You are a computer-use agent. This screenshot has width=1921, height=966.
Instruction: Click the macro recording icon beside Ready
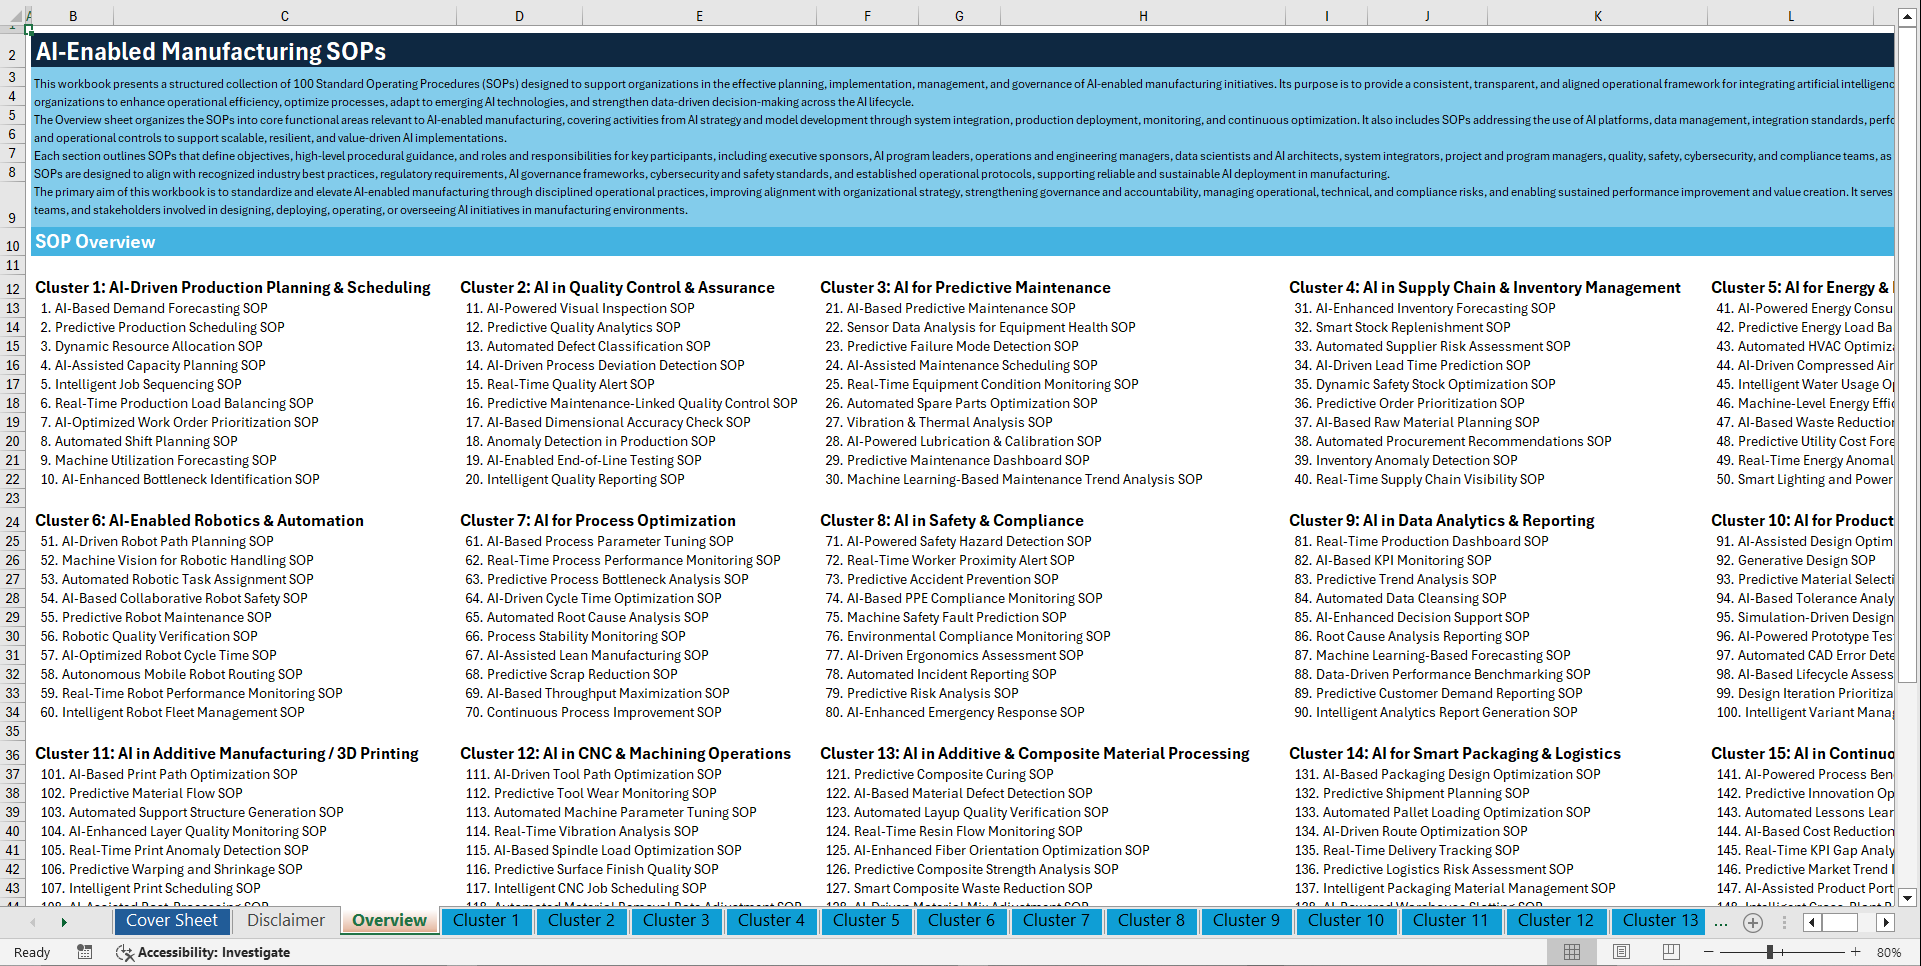point(85,952)
